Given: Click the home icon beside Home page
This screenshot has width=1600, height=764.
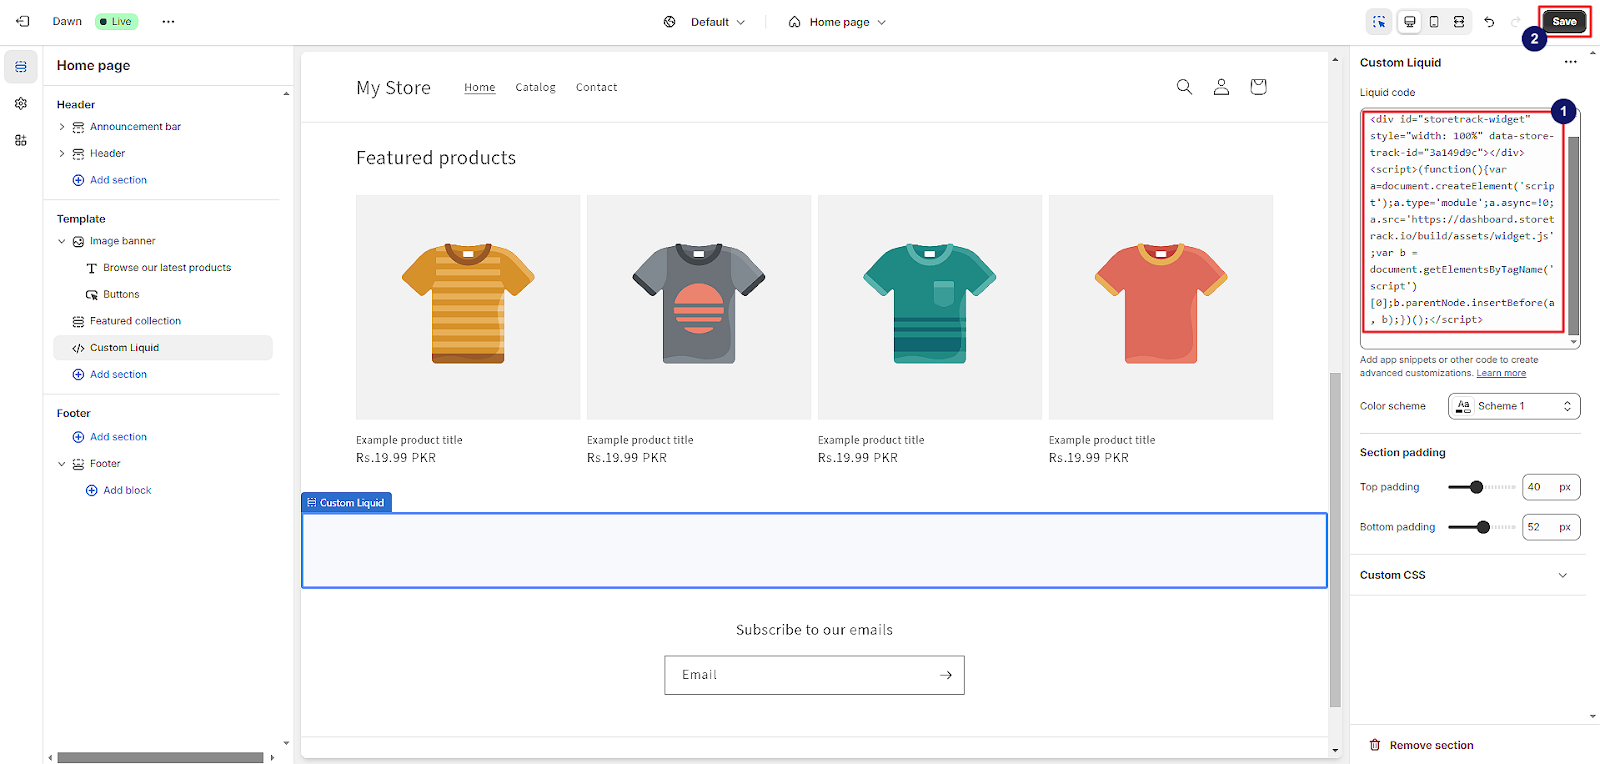Looking at the screenshot, I should click(794, 22).
